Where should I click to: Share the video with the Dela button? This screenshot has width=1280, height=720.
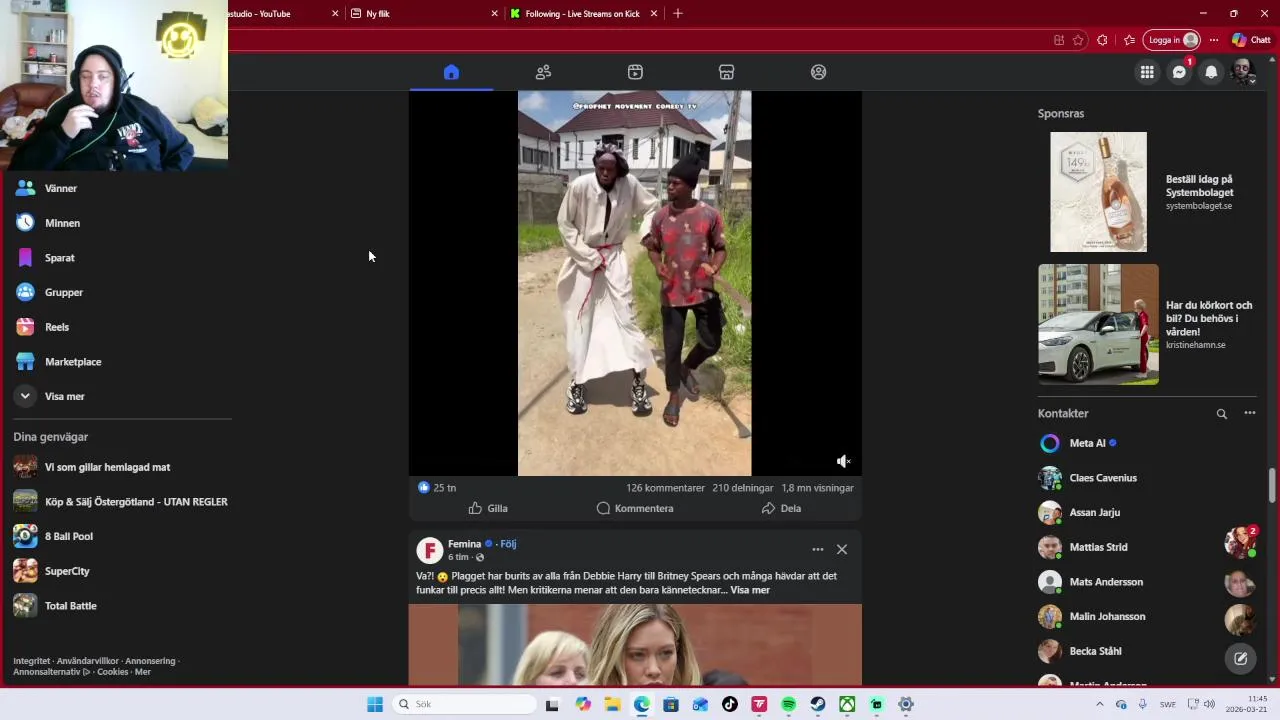pos(781,508)
